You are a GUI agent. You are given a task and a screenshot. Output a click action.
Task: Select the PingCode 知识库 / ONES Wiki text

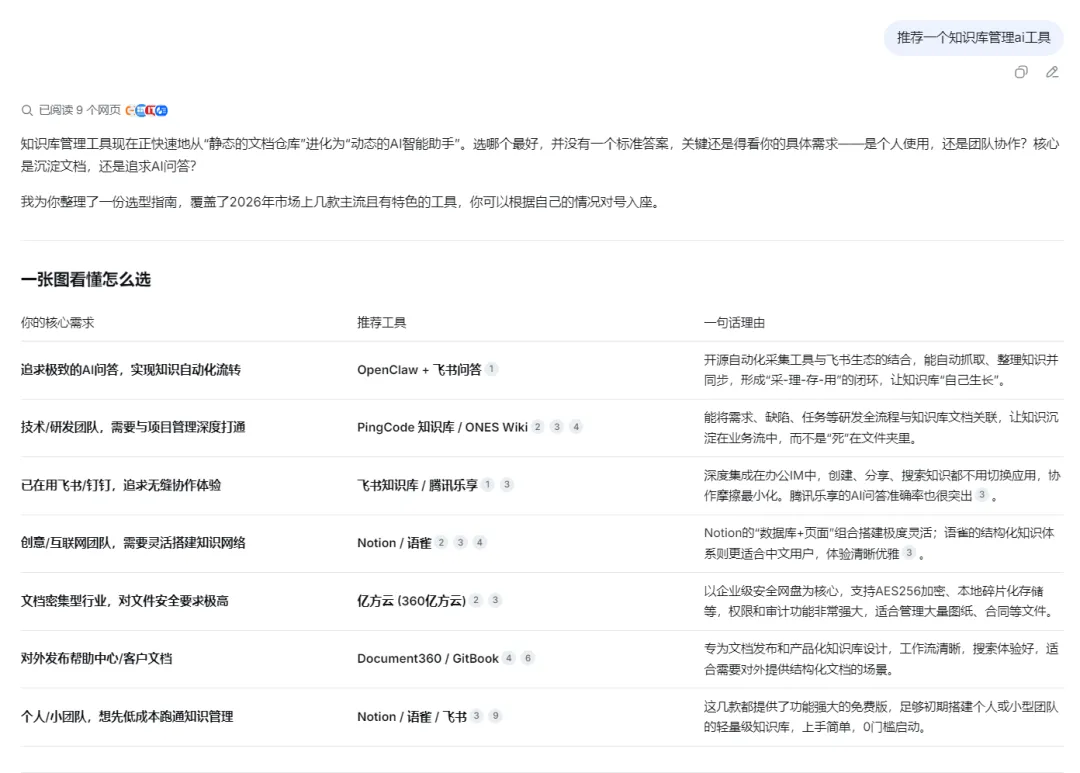click(442, 427)
